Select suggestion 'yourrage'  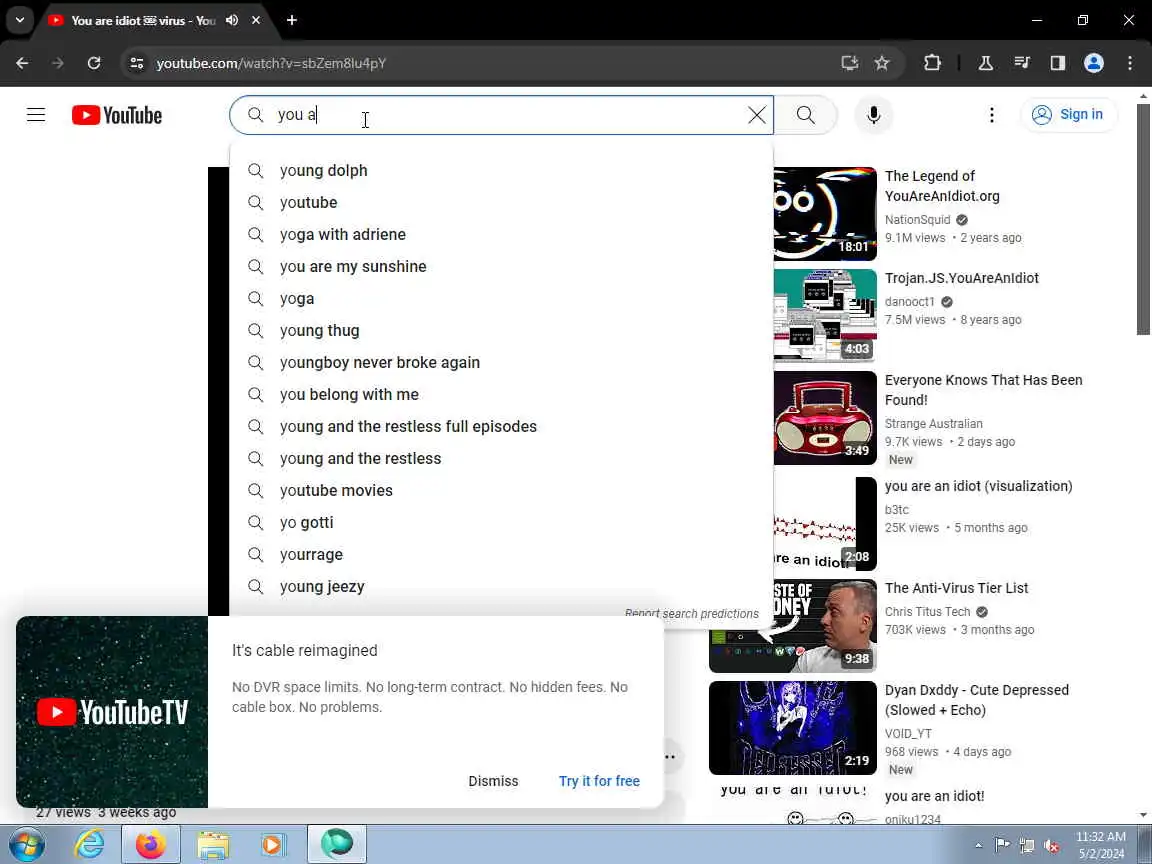pyautogui.click(x=501, y=555)
